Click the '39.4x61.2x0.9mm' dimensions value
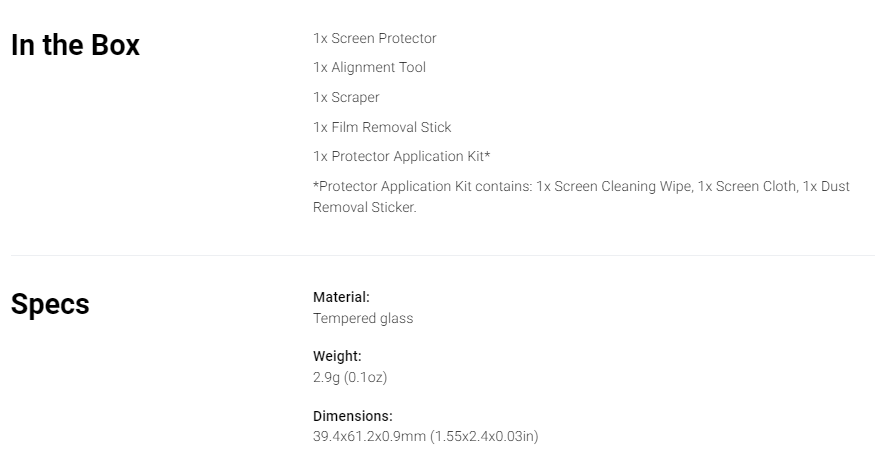883x465 pixels. (369, 436)
